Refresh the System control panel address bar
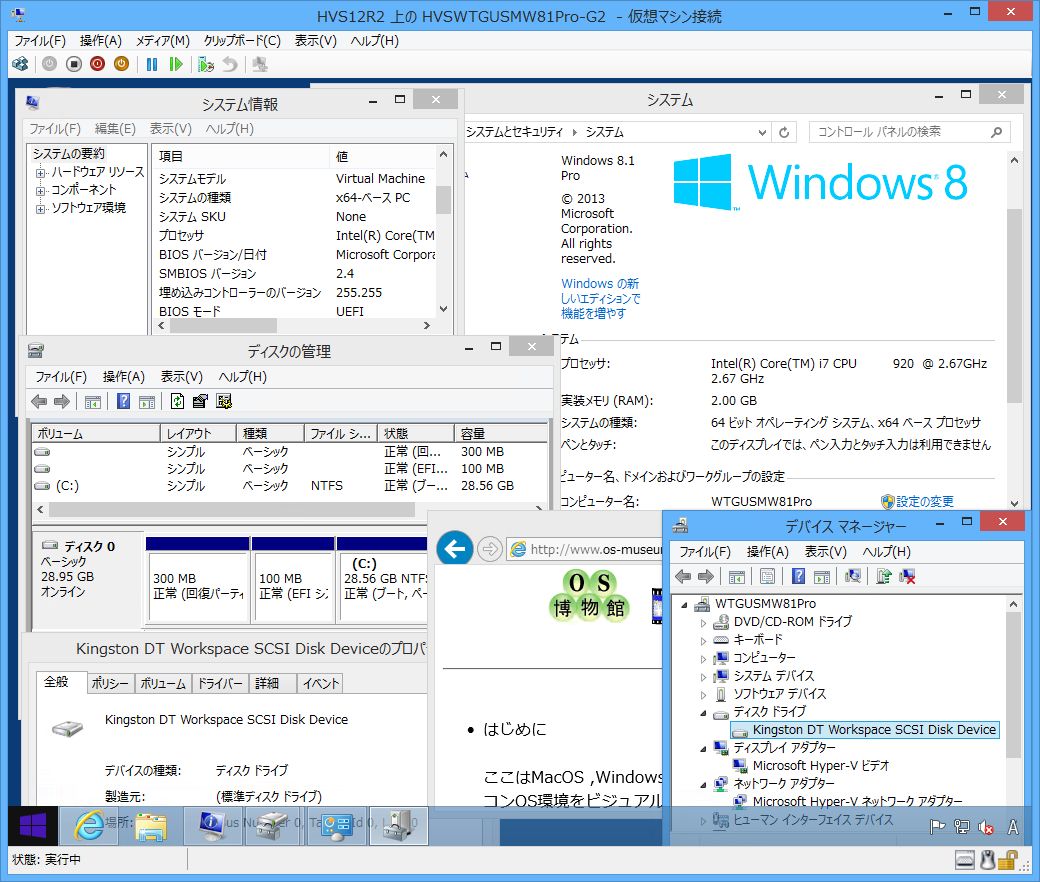The height and width of the screenshot is (882, 1040). (784, 132)
